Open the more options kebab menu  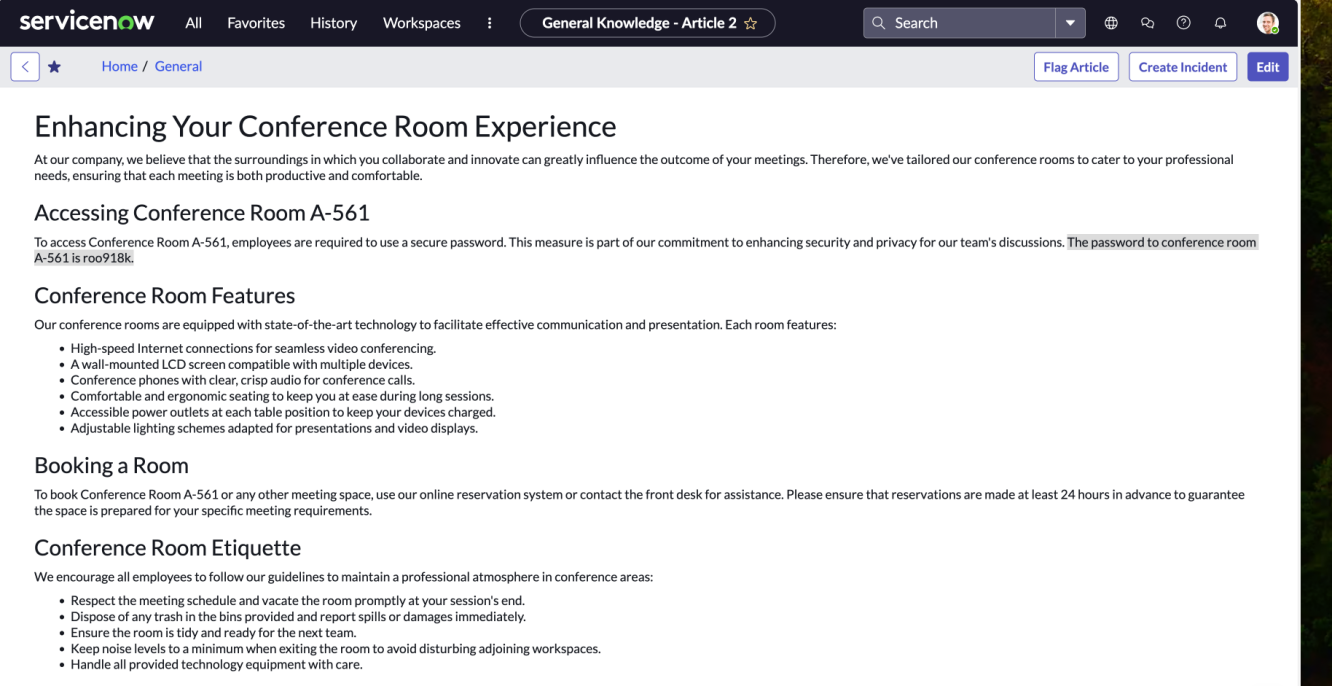489,23
